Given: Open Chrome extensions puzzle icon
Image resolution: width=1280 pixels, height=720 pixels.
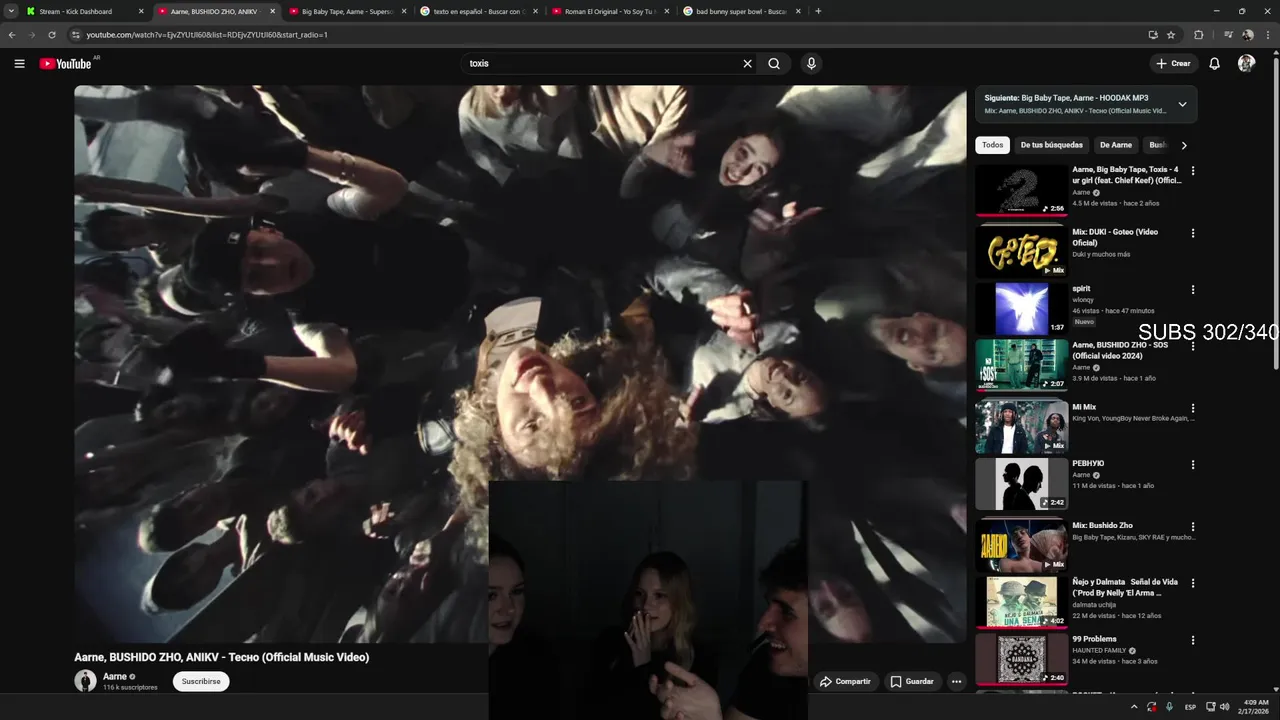Looking at the screenshot, I should tap(1199, 34).
